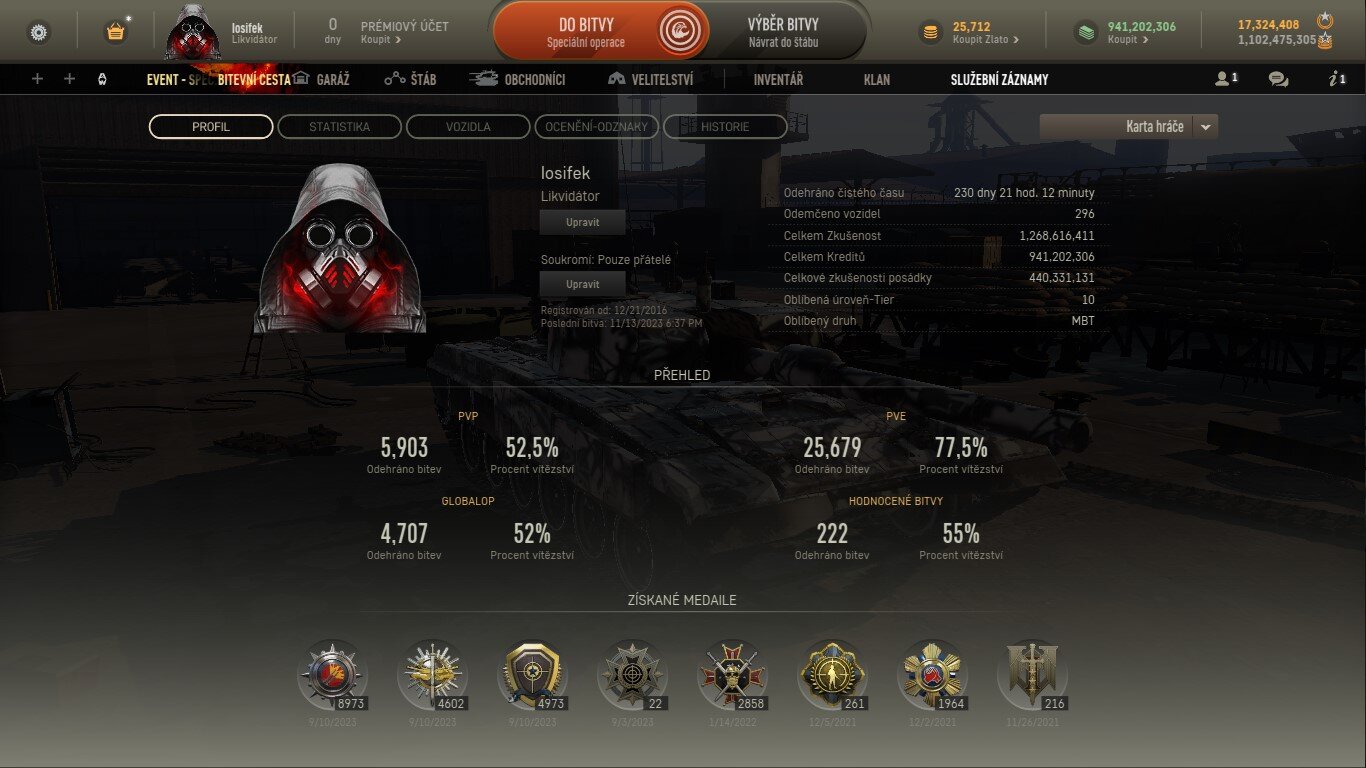This screenshot has height=768, width=1366.
Task: Open the Ocenění-Odznaky tab
Action: click(x=597, y=127)
